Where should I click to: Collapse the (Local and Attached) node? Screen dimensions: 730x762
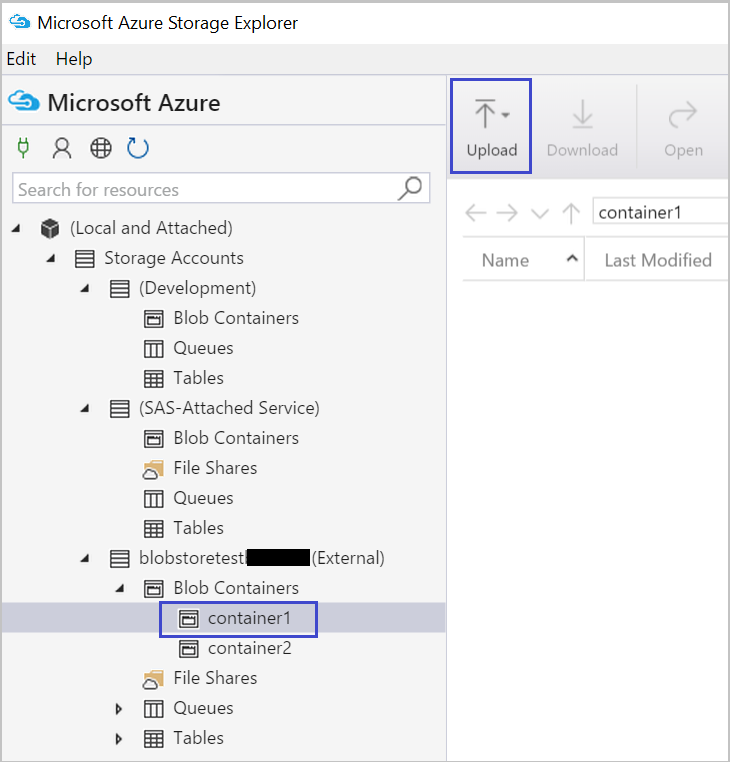tap(17, 228)
